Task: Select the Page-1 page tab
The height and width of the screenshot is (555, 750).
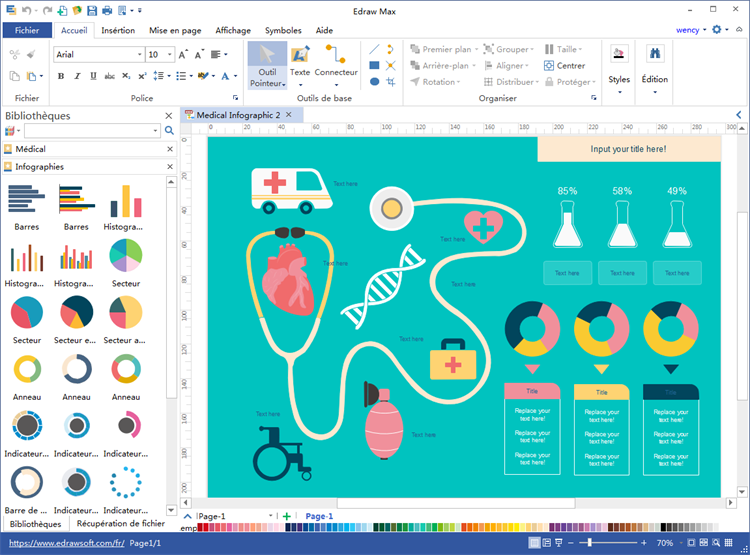Action: pyautogui.click(x=319, y=516)
